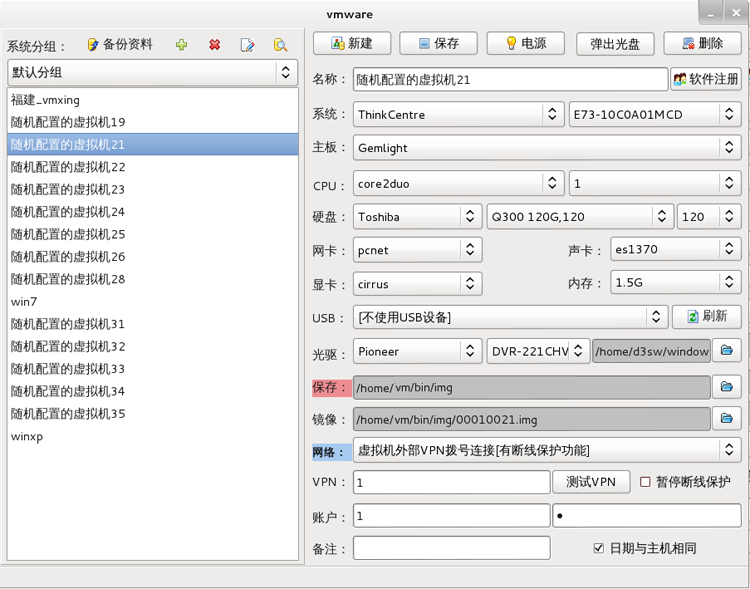This screenshot has height=589, width=750.
Task: Click the 弹出光盘 eject disc button
Action: click(x=615, y=44)
